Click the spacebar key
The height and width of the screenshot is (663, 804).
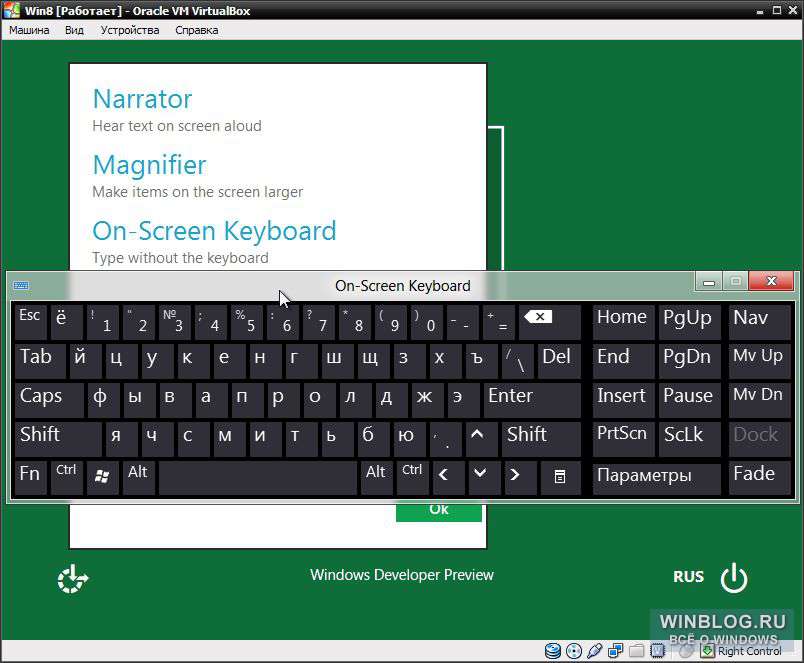coord(258,477)
